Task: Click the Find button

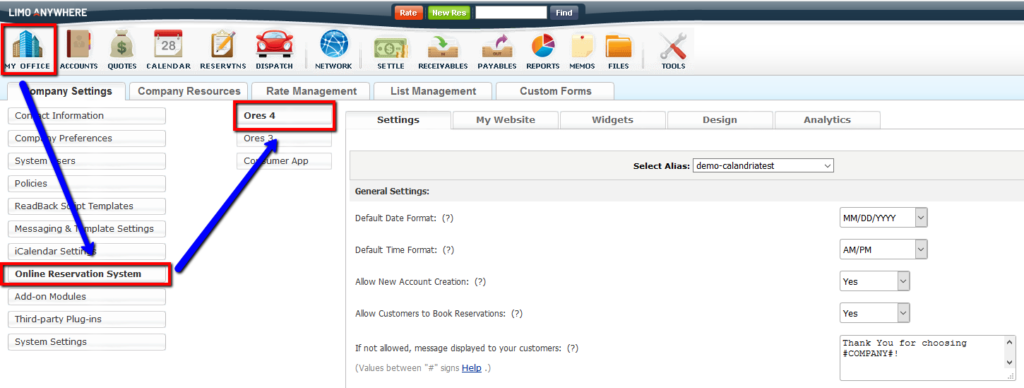Action: pos(564,12)
